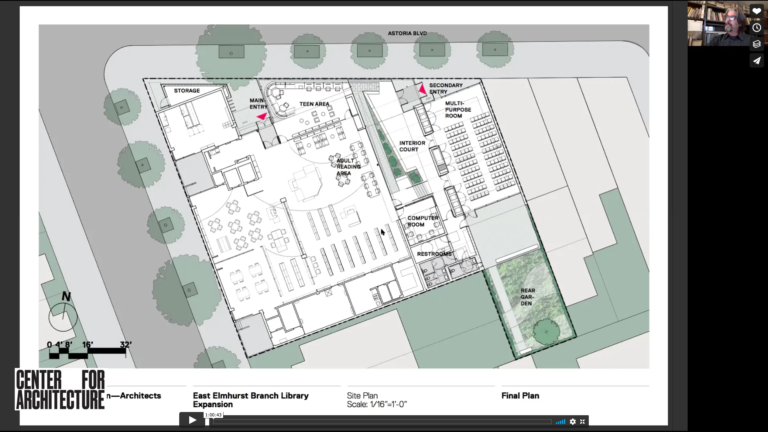
Task: Add video to collections using the stack icon
Action: coord(756,44)
